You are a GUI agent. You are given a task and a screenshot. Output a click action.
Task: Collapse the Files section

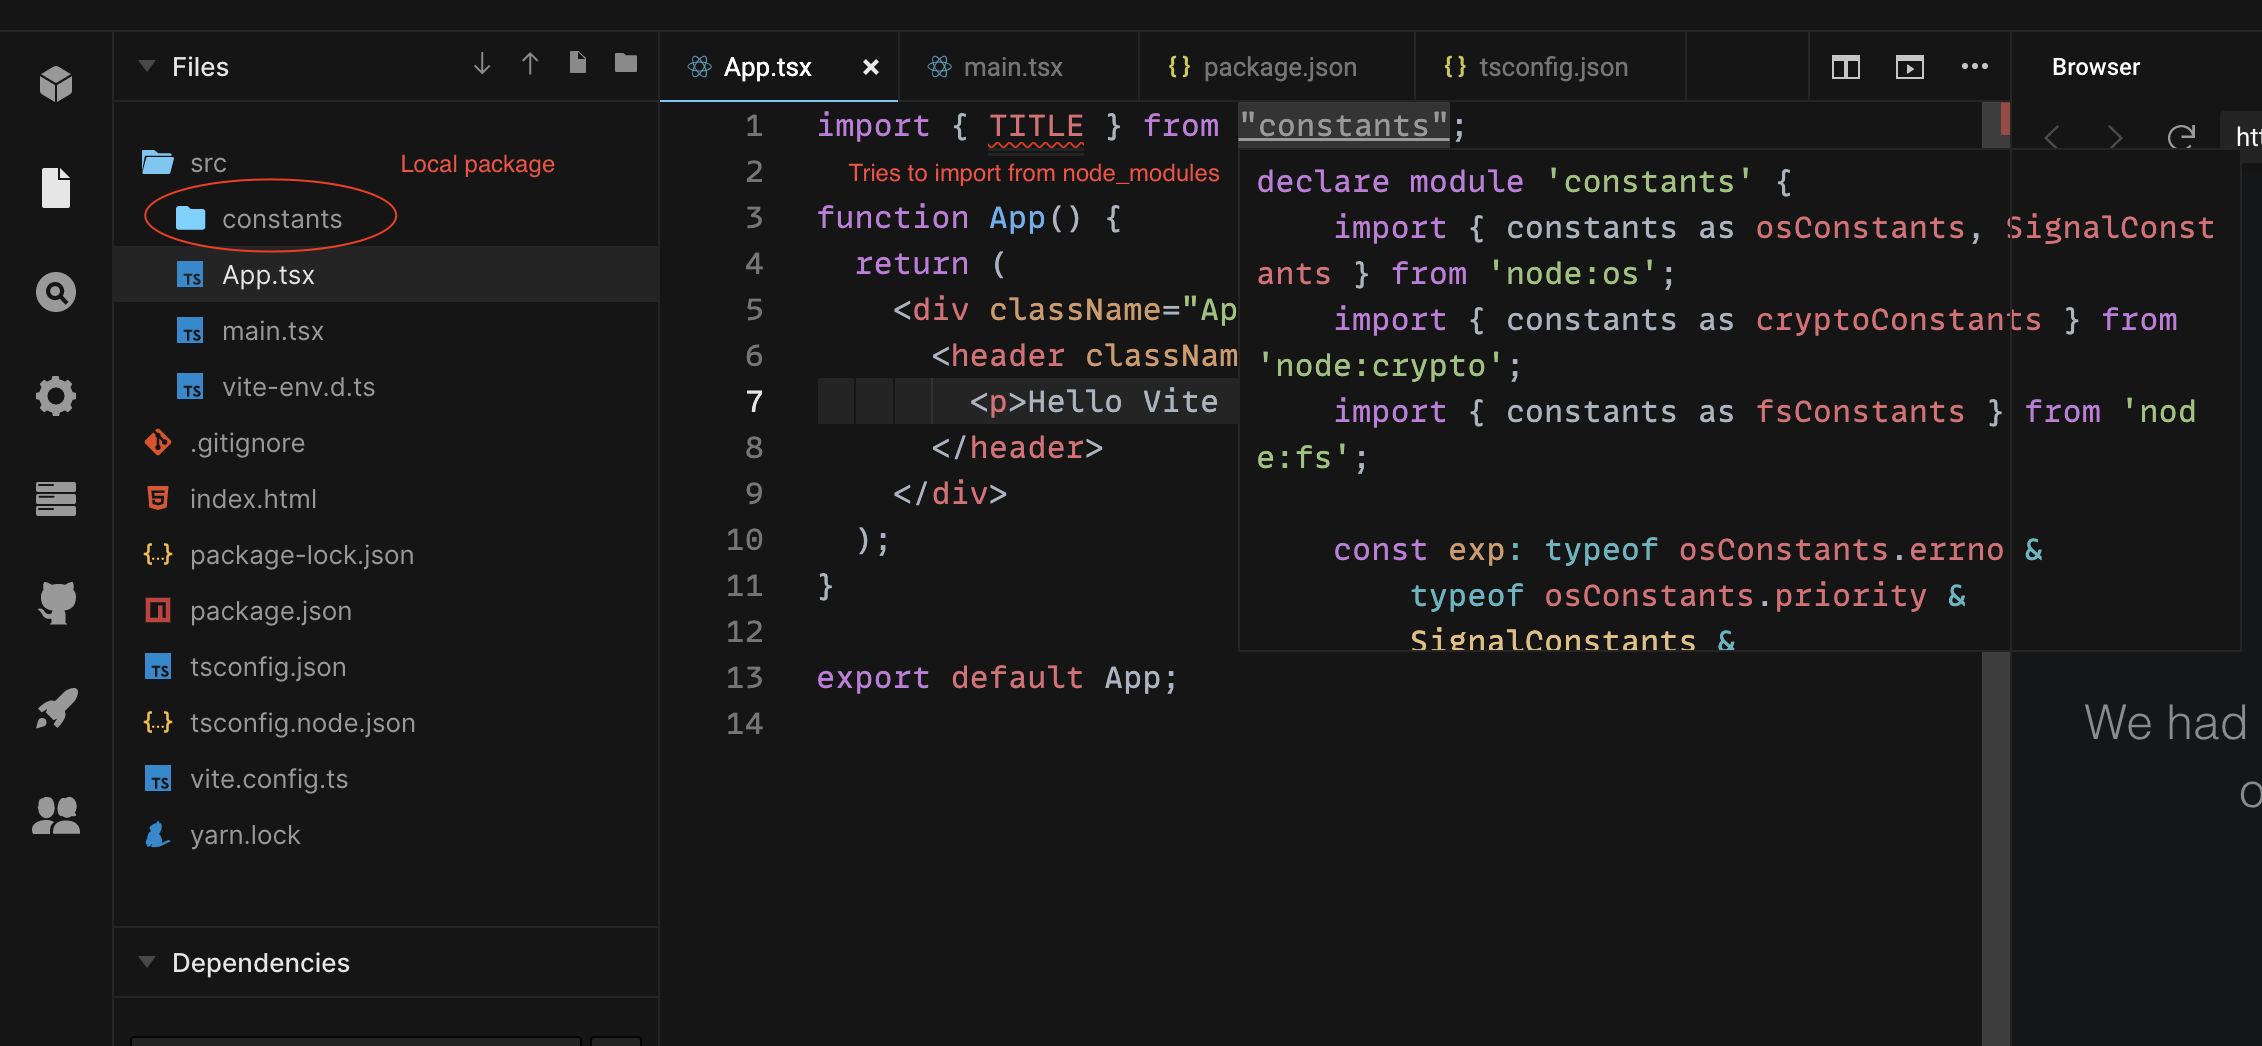pyautogui.click(x=146, y=65)
